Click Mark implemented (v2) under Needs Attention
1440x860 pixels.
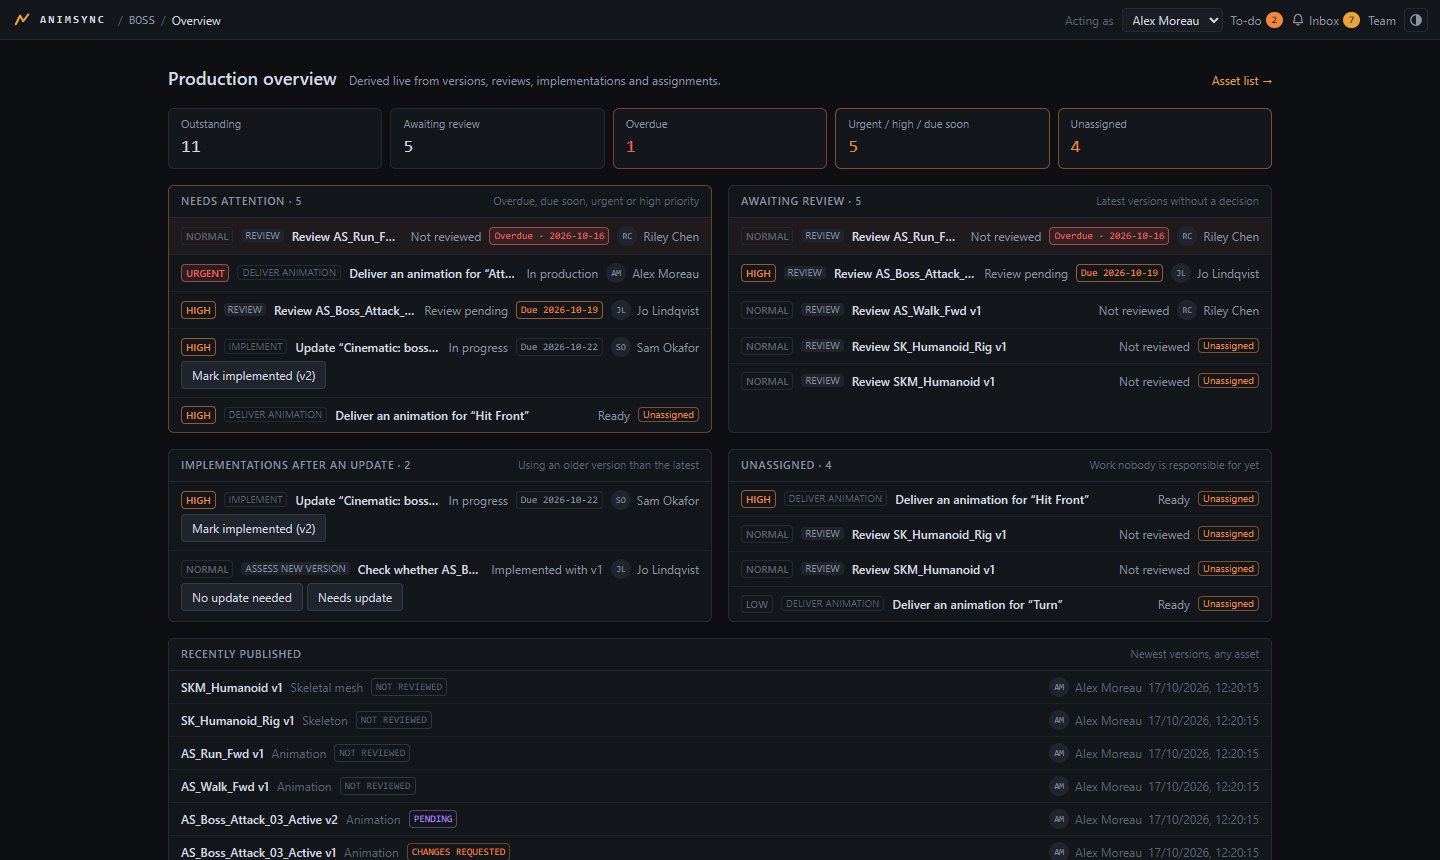(x=254, y=376)
